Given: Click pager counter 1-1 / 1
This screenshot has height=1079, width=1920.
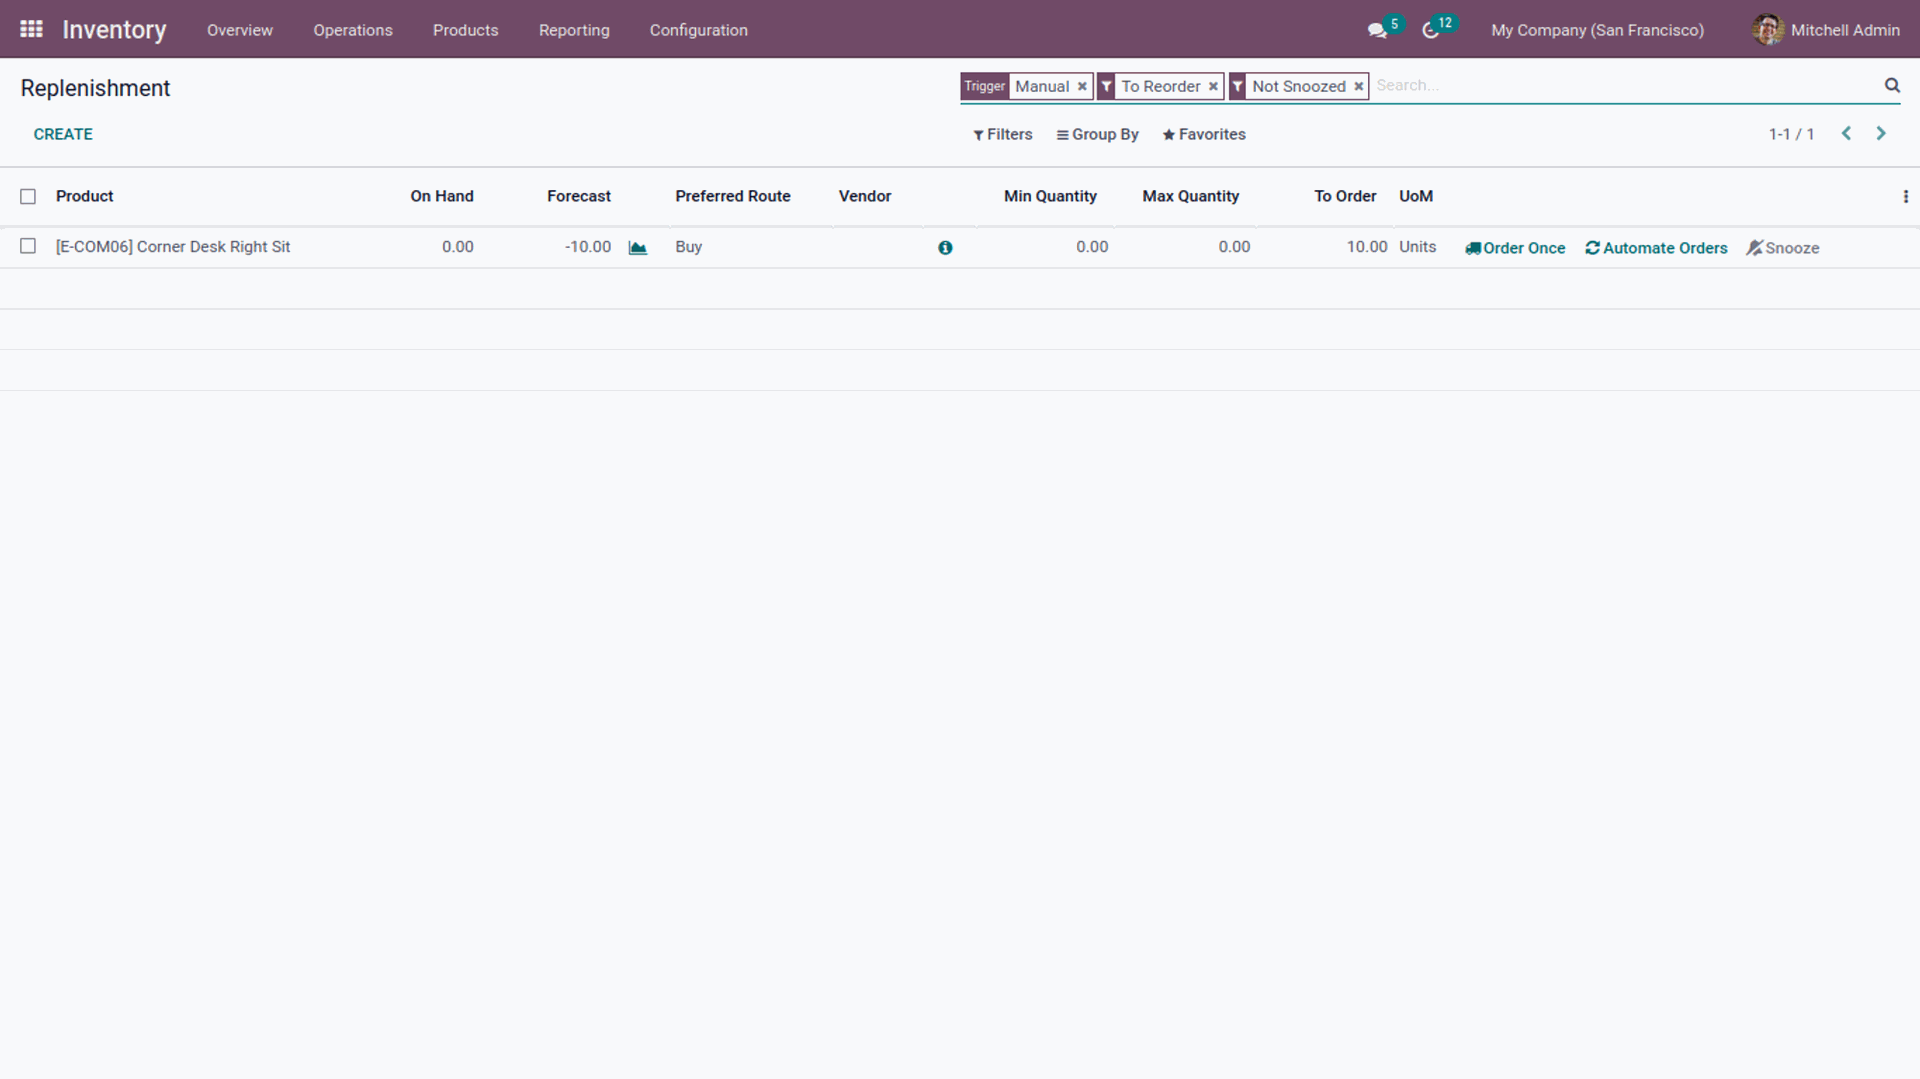Looking at the screenshot, I should coord(1791,134).
